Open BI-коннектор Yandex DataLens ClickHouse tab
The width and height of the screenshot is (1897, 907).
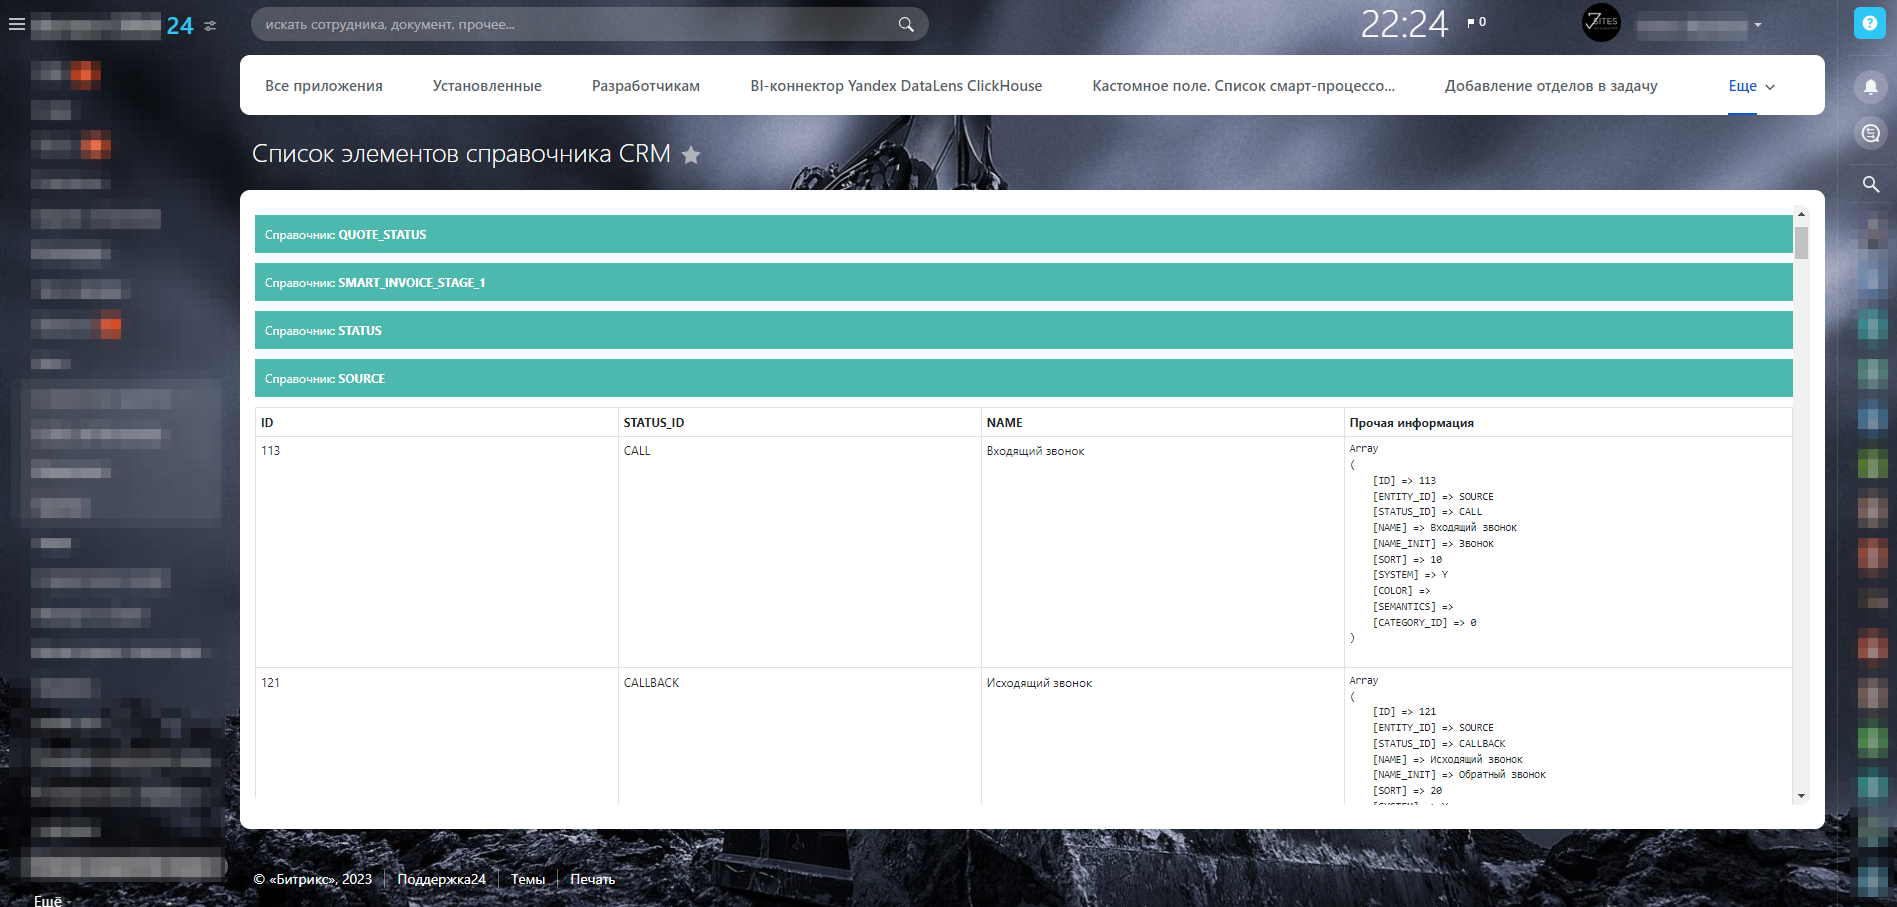(x=896, y=86)
